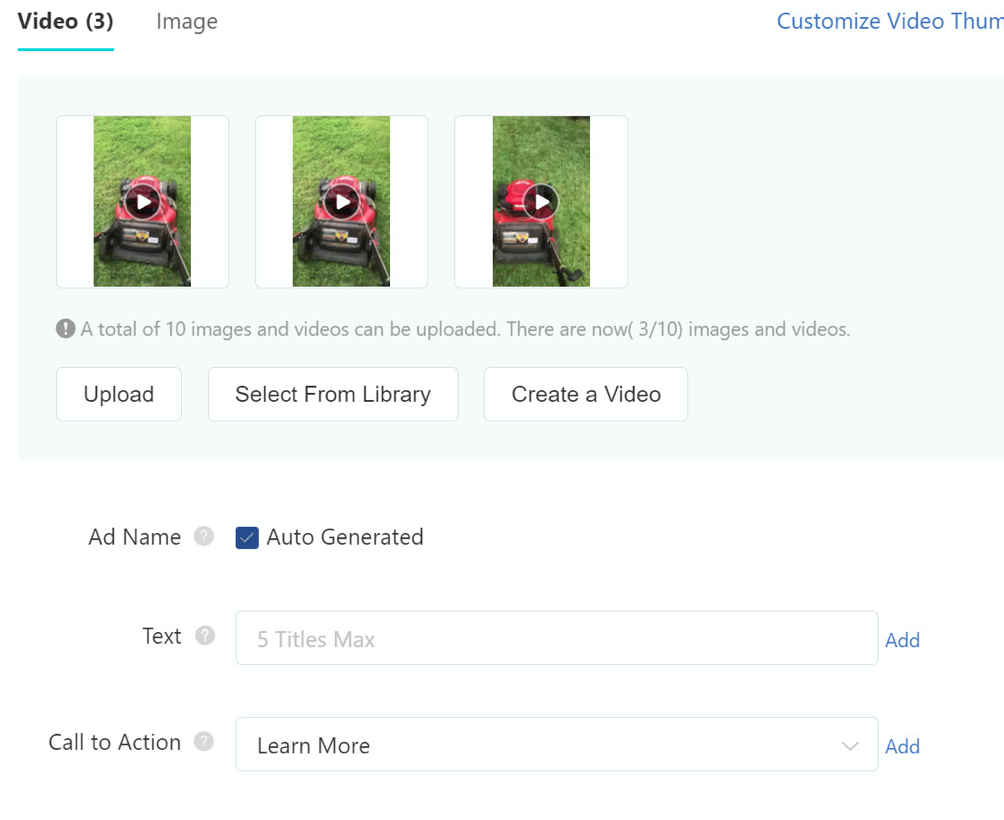The height and width of the screenshot is (820, 1004).
Task: Select the Video (3) tab
Action: coord(66,22)
